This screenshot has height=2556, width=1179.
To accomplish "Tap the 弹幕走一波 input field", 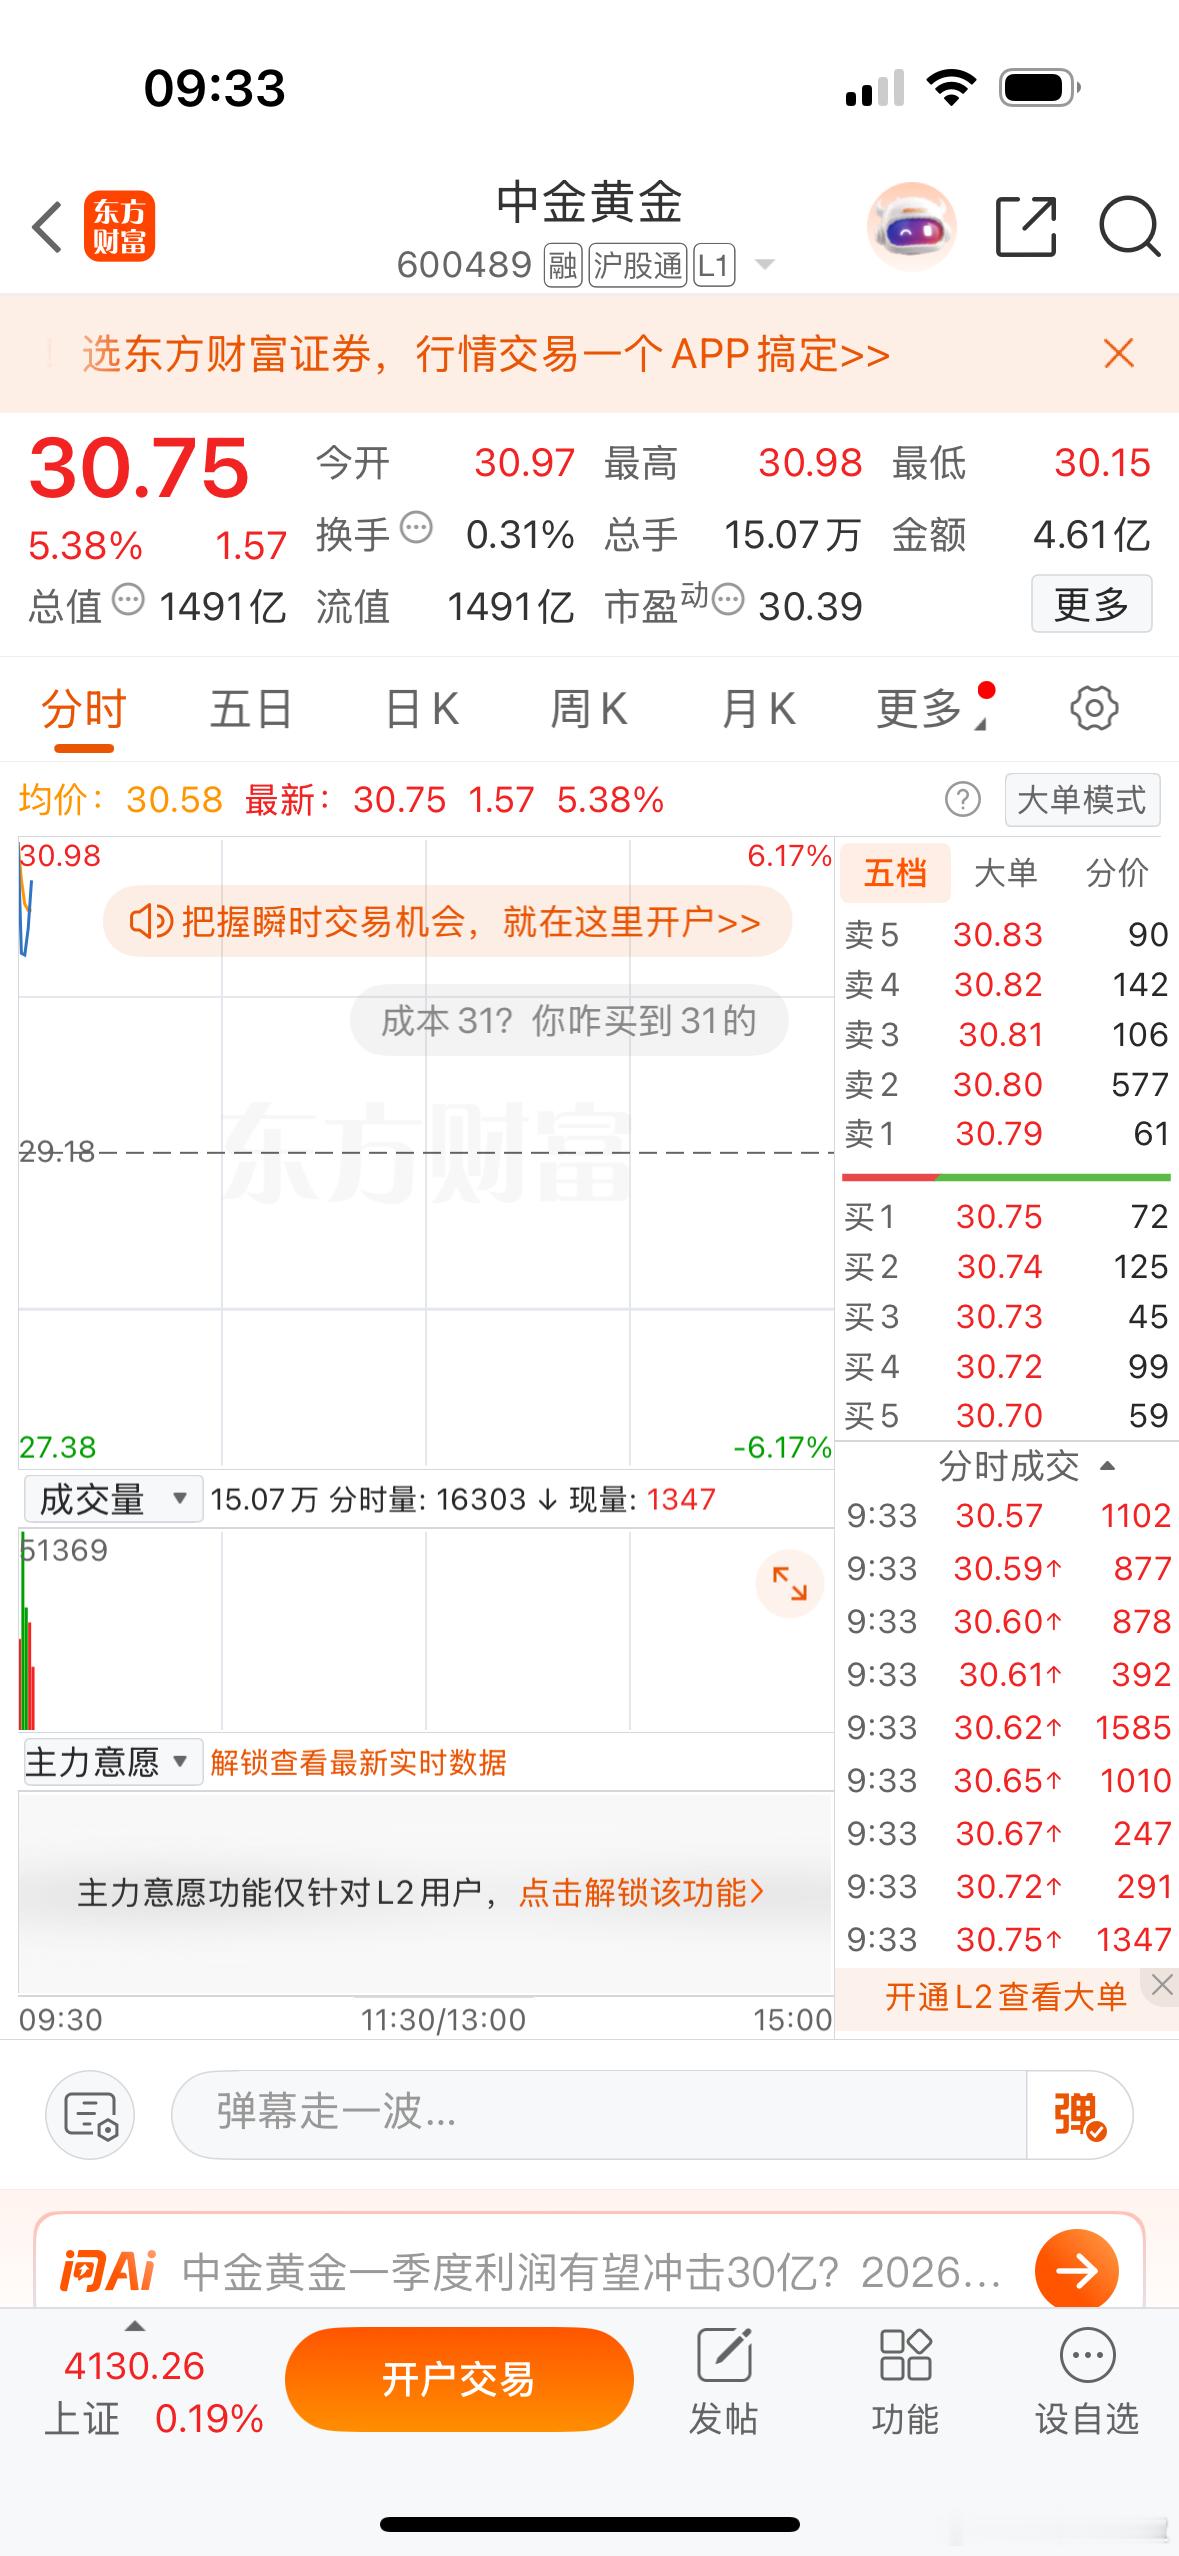I will click(x=600, y=2114).
